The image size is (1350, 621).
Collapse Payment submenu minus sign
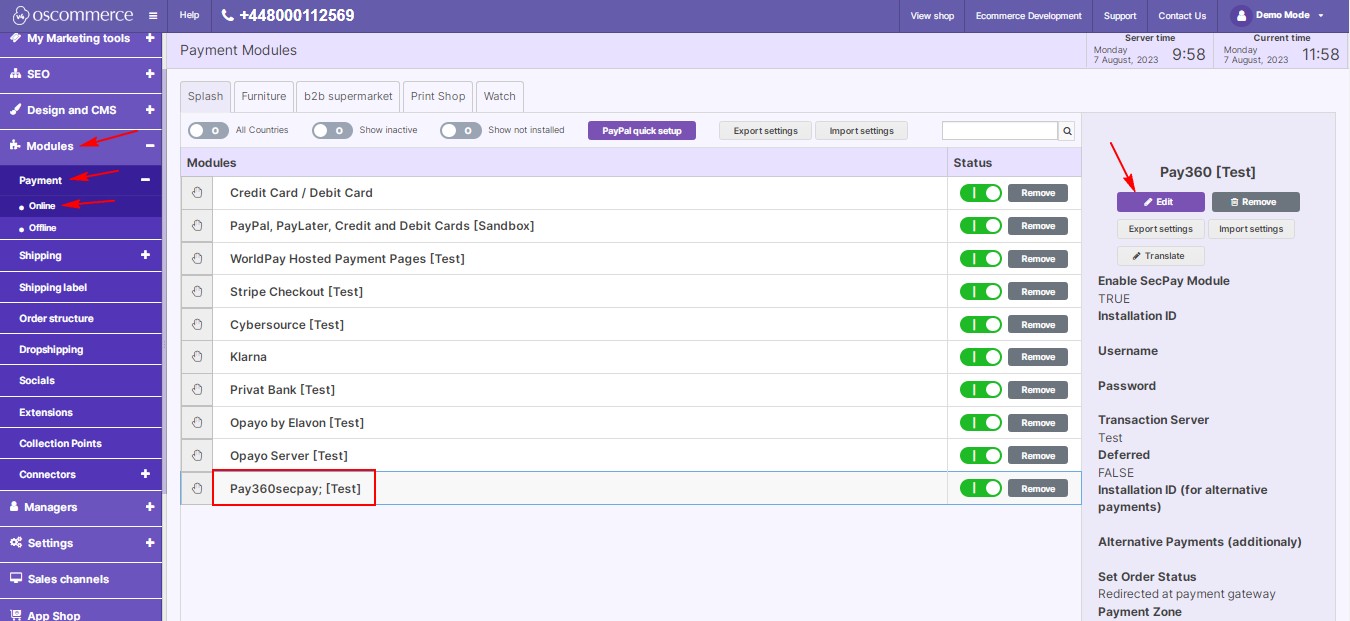[x=145, y=180]
